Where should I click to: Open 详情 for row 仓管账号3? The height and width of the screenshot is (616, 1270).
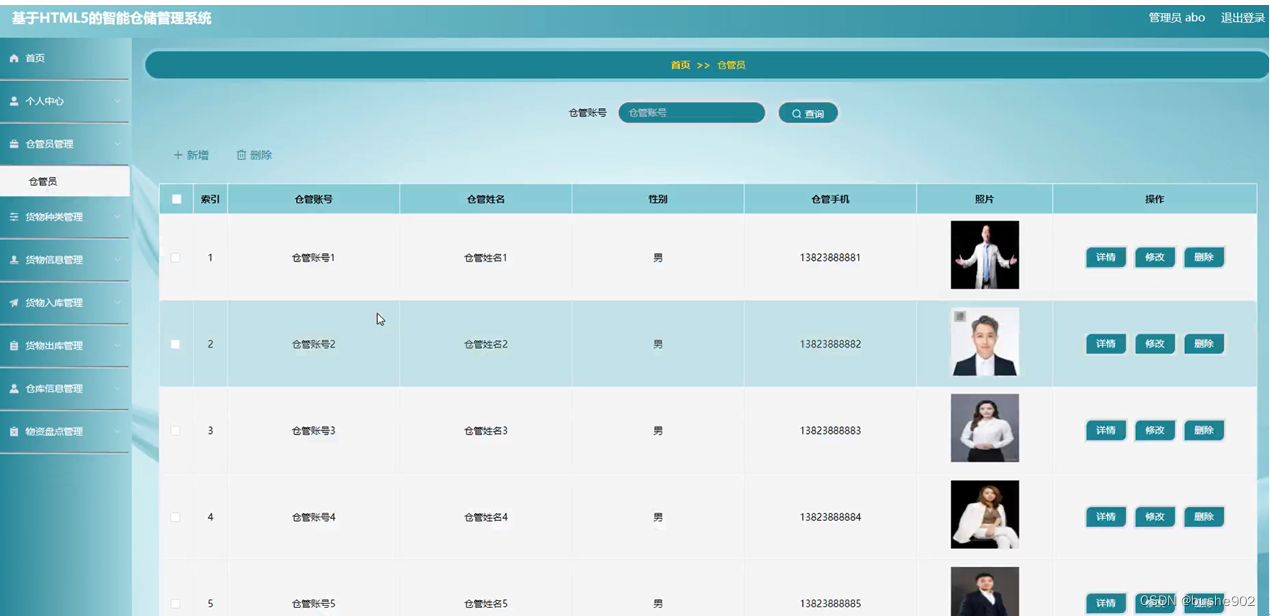click(x=1106, y=431)
